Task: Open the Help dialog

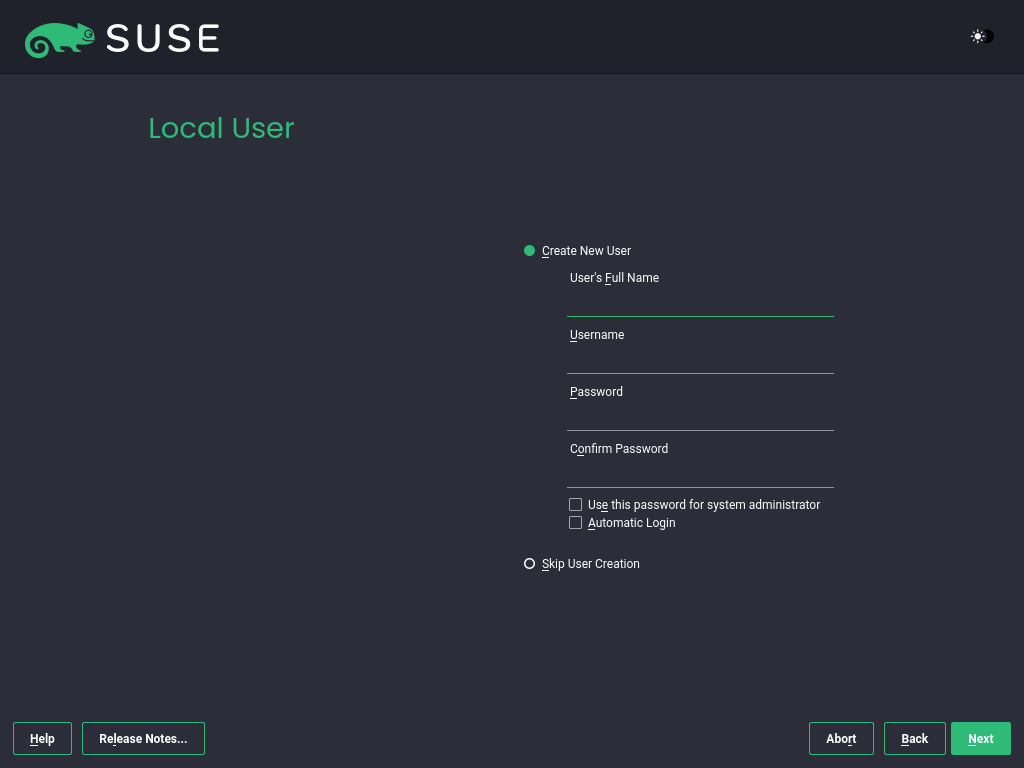Action: click(42, 738)
